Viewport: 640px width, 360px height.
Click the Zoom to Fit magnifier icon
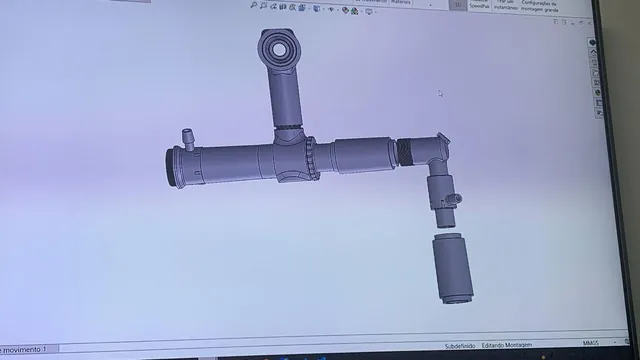coord(253,5)
